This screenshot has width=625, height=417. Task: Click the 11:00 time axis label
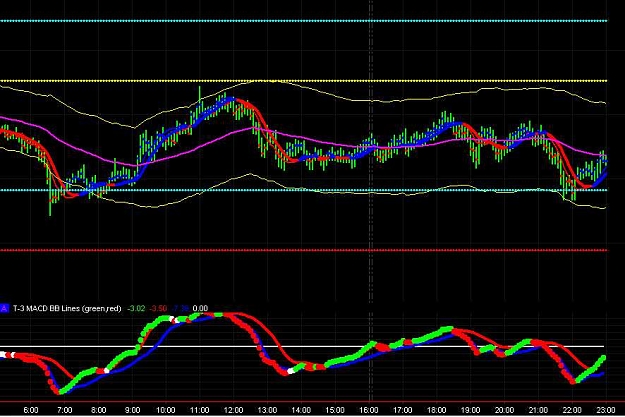pyautogui.click(x=199, y=410)
